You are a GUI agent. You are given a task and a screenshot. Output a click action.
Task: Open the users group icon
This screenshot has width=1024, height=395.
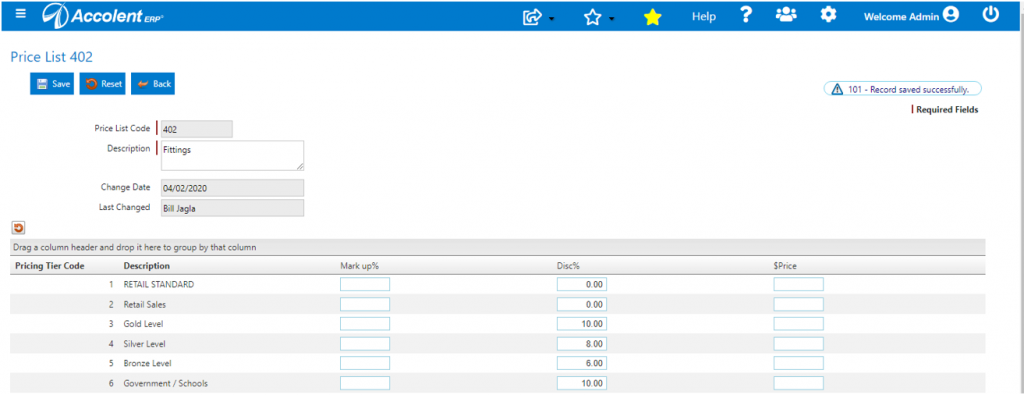[x=786, y=15]
